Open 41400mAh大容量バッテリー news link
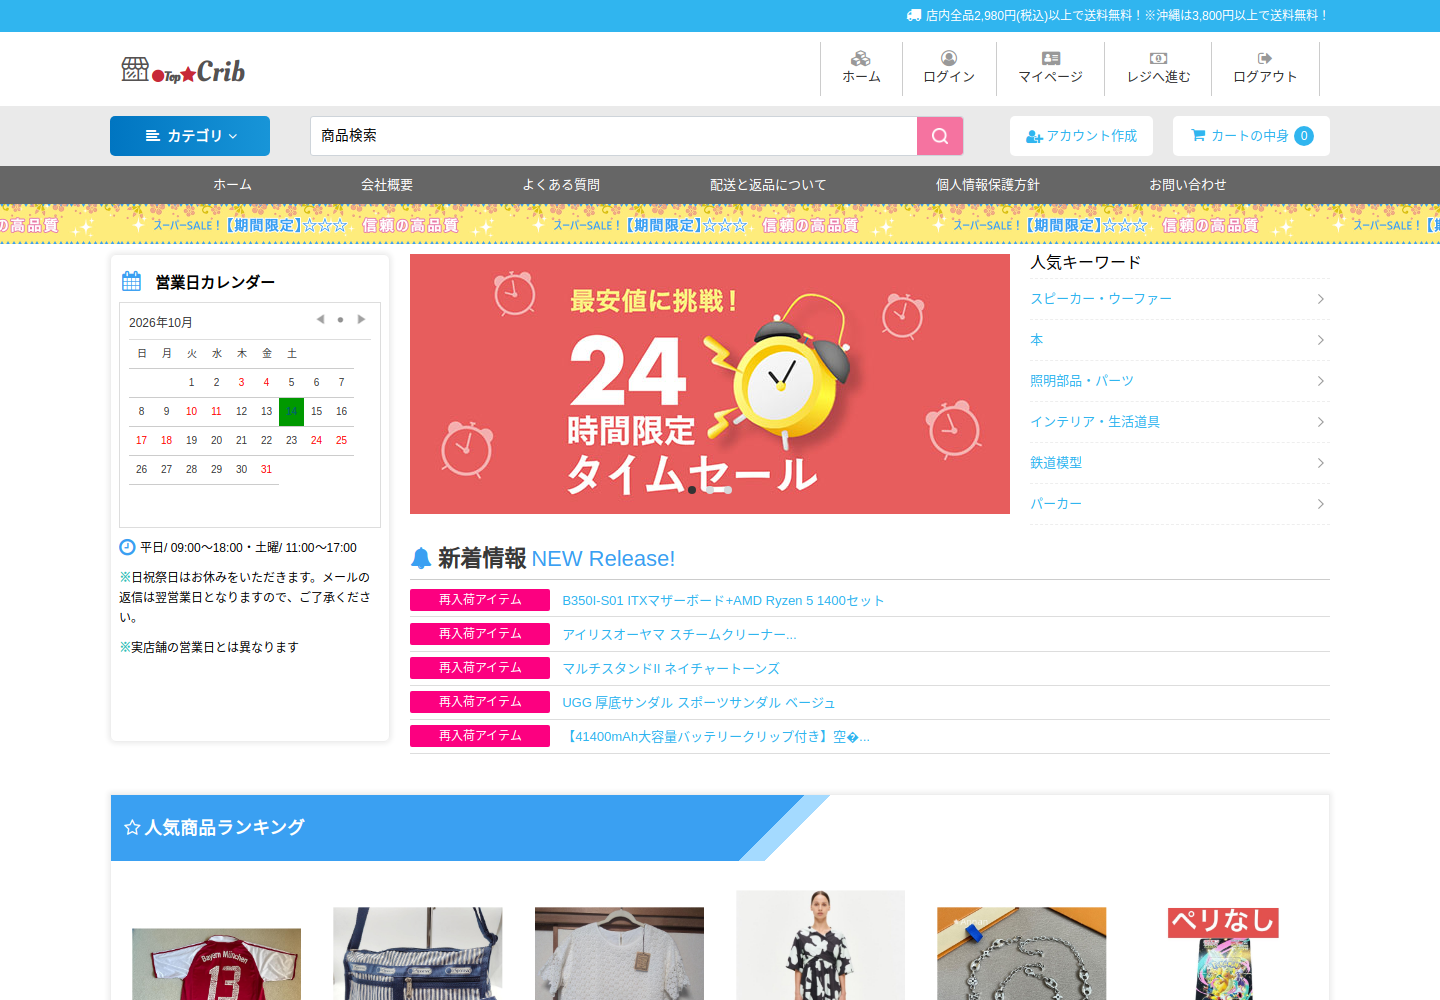This screenshot has height=1000, width=1440. [x=716, y=736]
